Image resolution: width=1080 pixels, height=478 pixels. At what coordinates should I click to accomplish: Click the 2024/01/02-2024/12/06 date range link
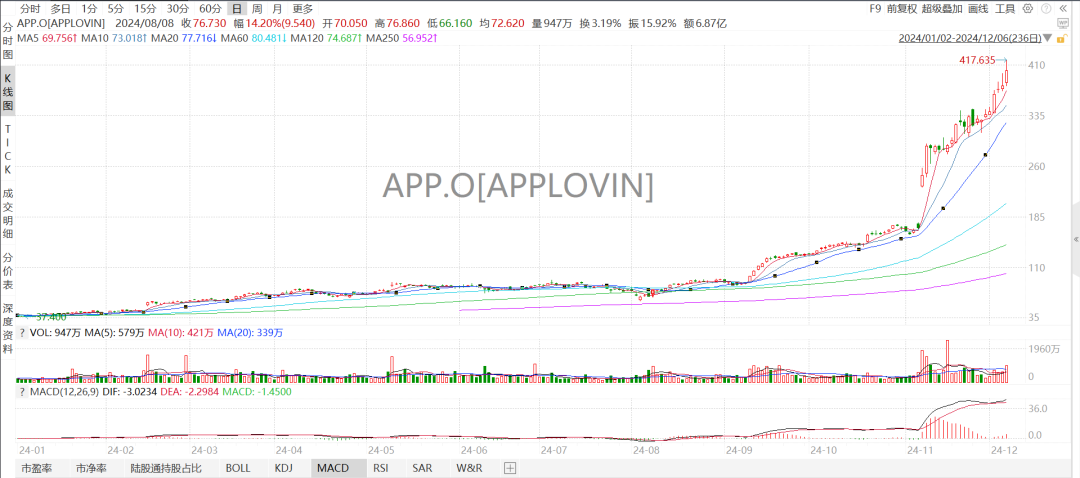pos(970,39)
